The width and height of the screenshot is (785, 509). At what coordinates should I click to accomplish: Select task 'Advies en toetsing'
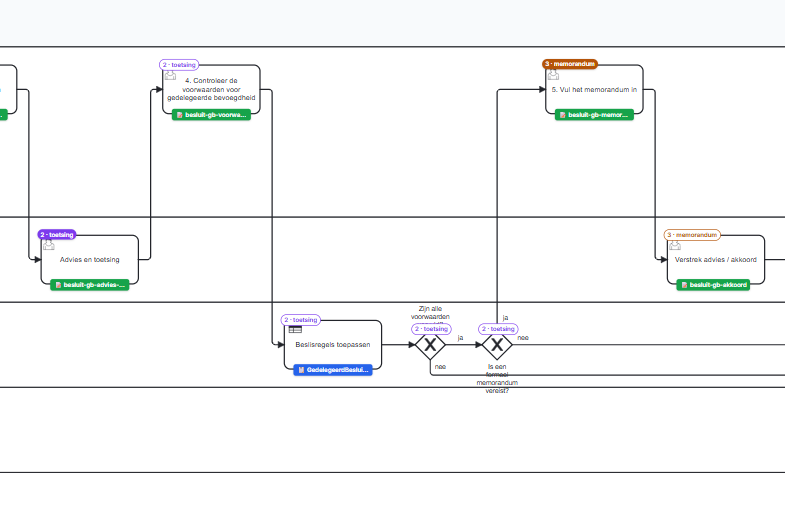pyautogui.click(x=90, y=260)
